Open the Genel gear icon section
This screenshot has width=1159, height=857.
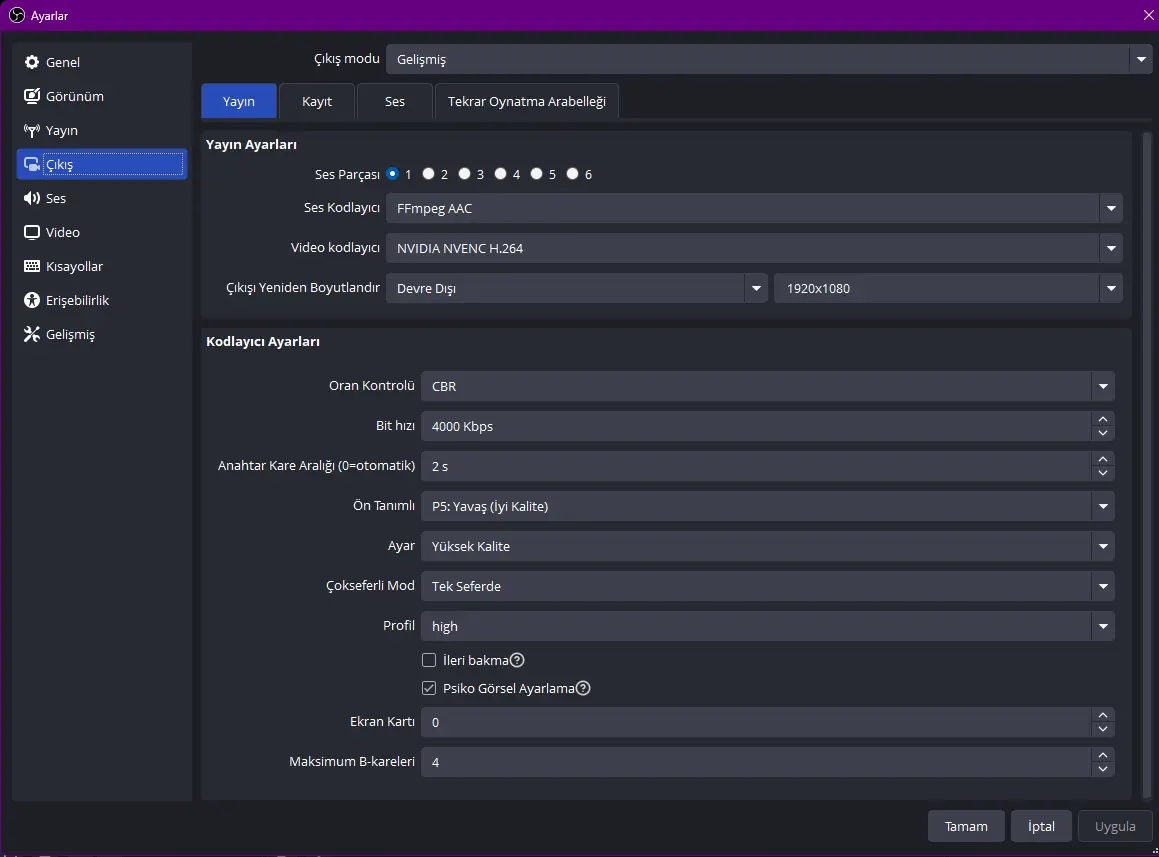click(32, 62)
